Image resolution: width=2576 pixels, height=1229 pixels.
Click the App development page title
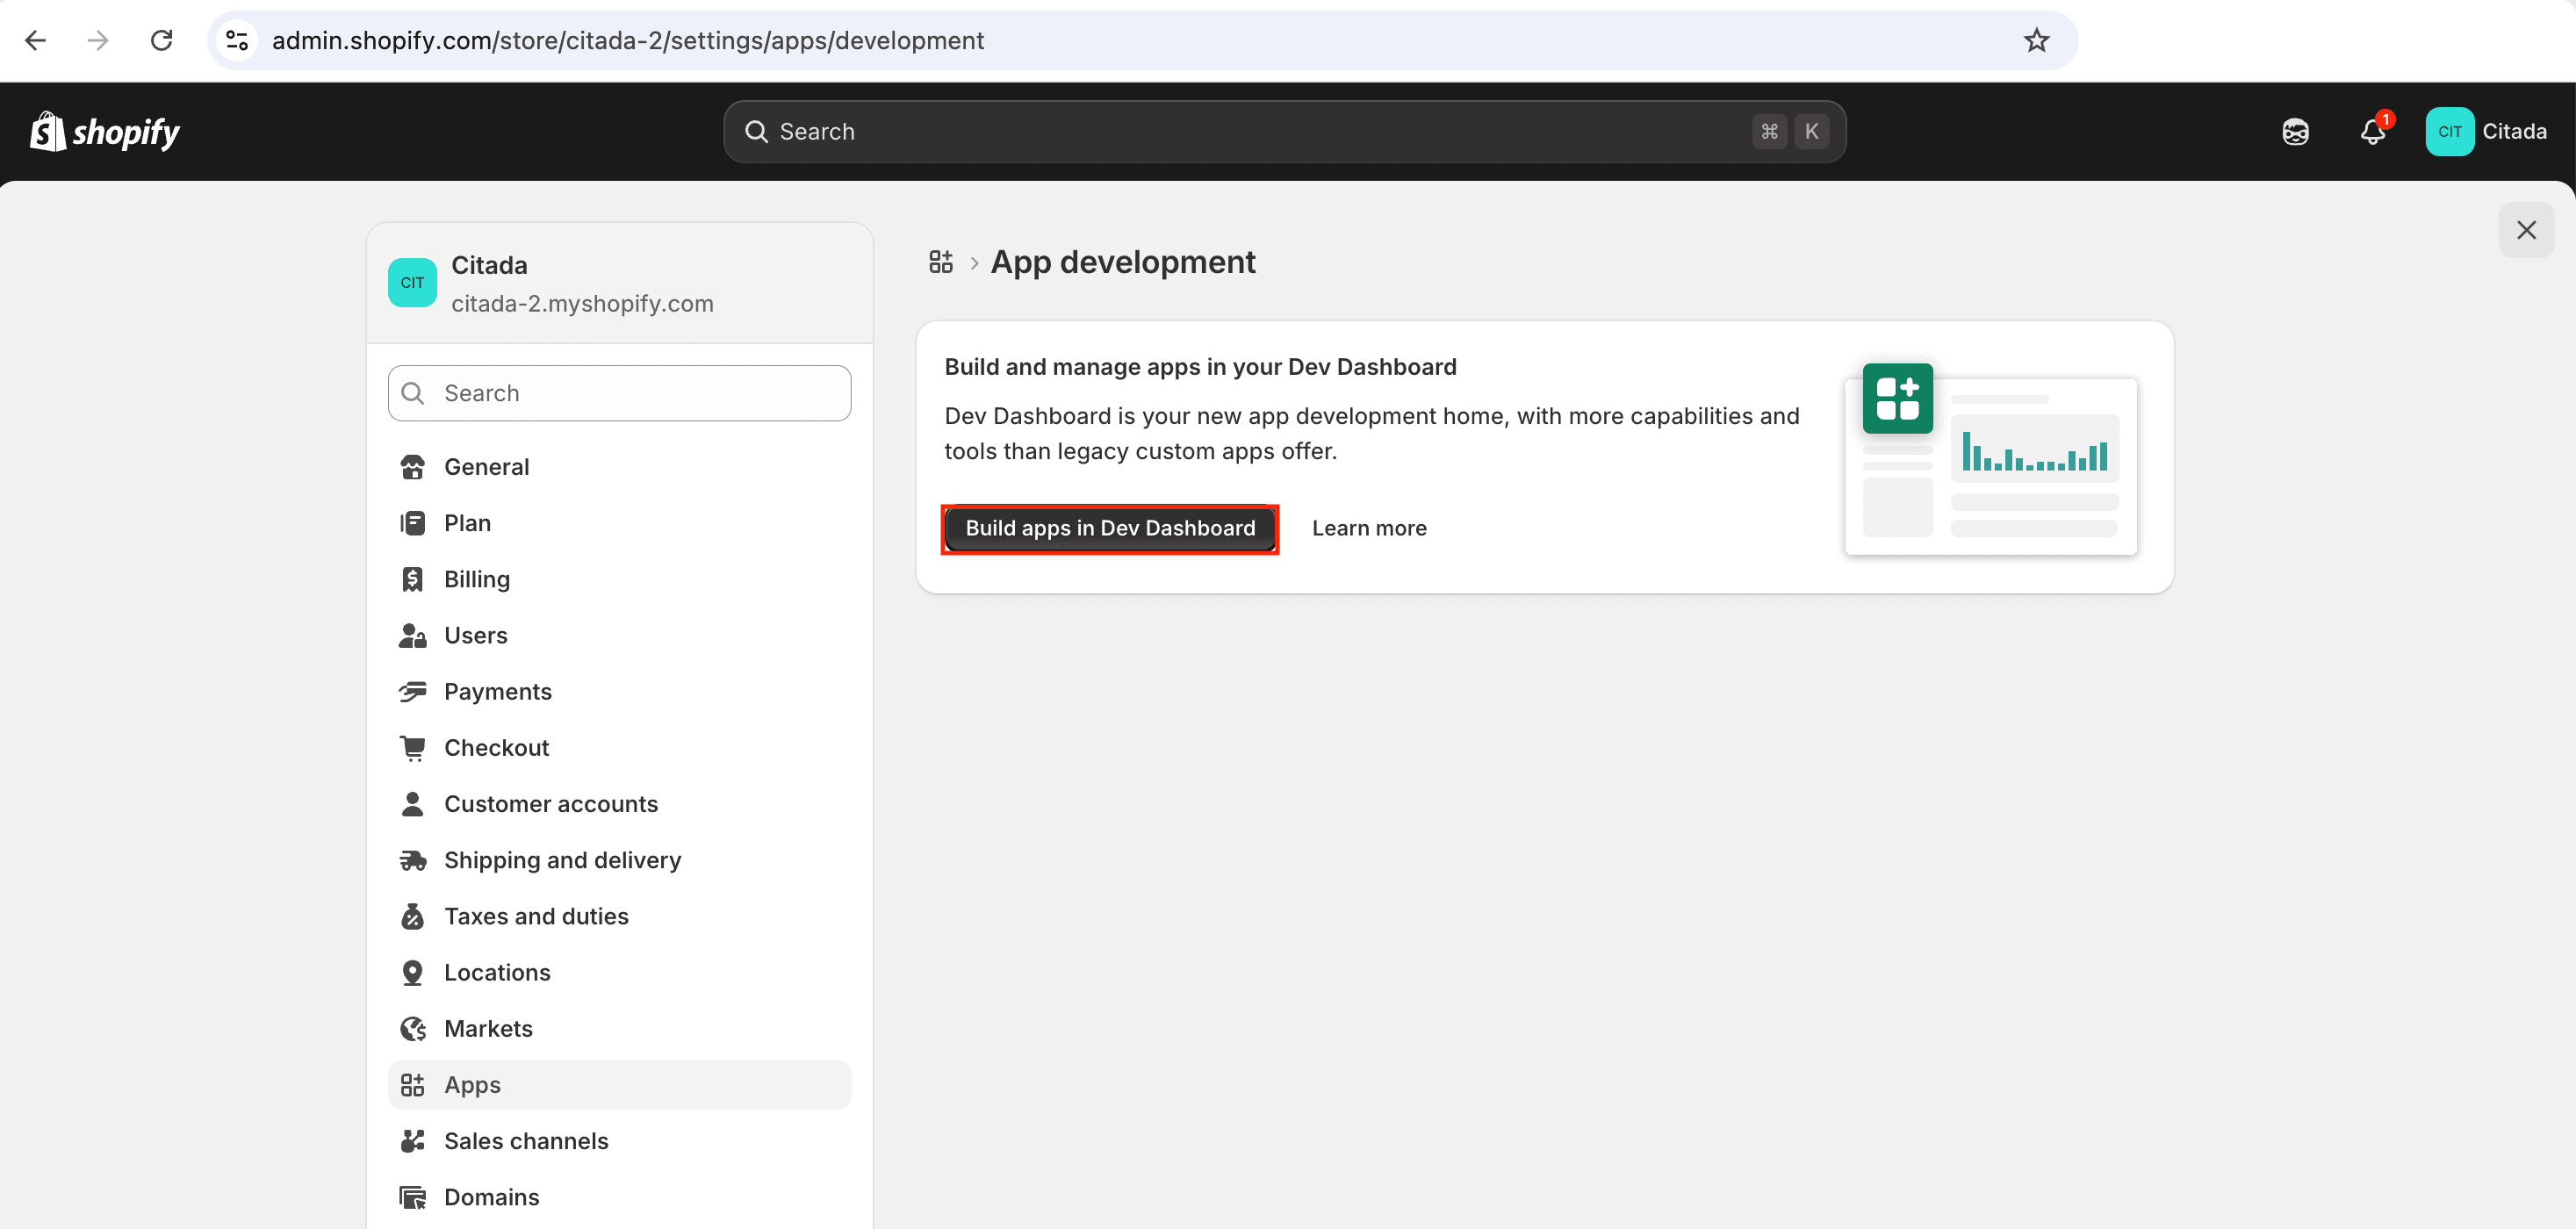(x=1122, y=262)
